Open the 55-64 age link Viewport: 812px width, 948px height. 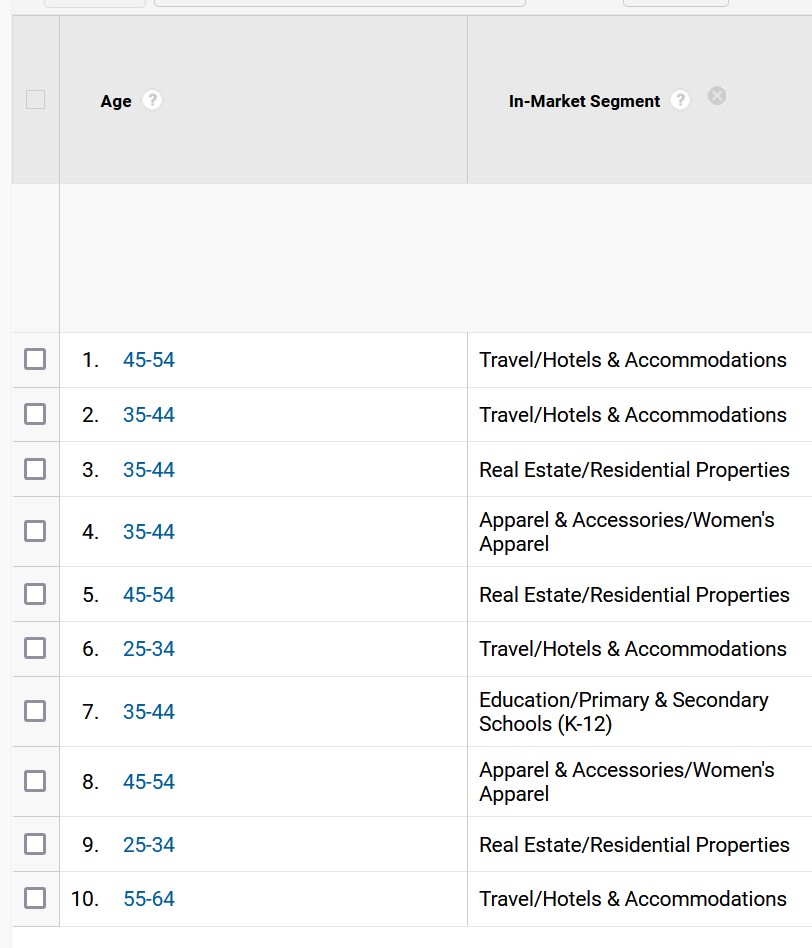[x=149, y=898]
